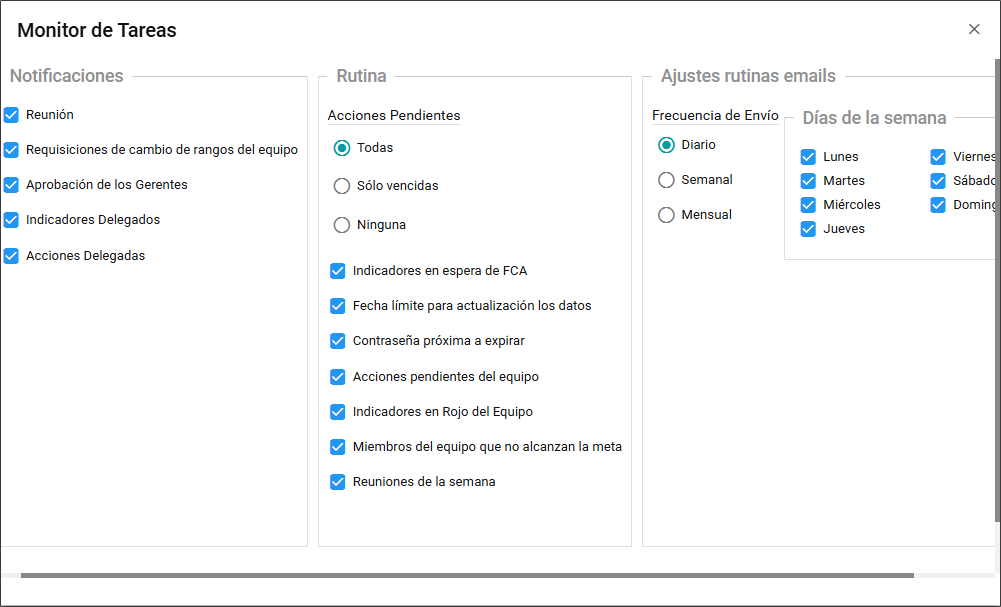
Task: Choose Sólo vencidas pending actions option
Action: [x=342, y=186]
